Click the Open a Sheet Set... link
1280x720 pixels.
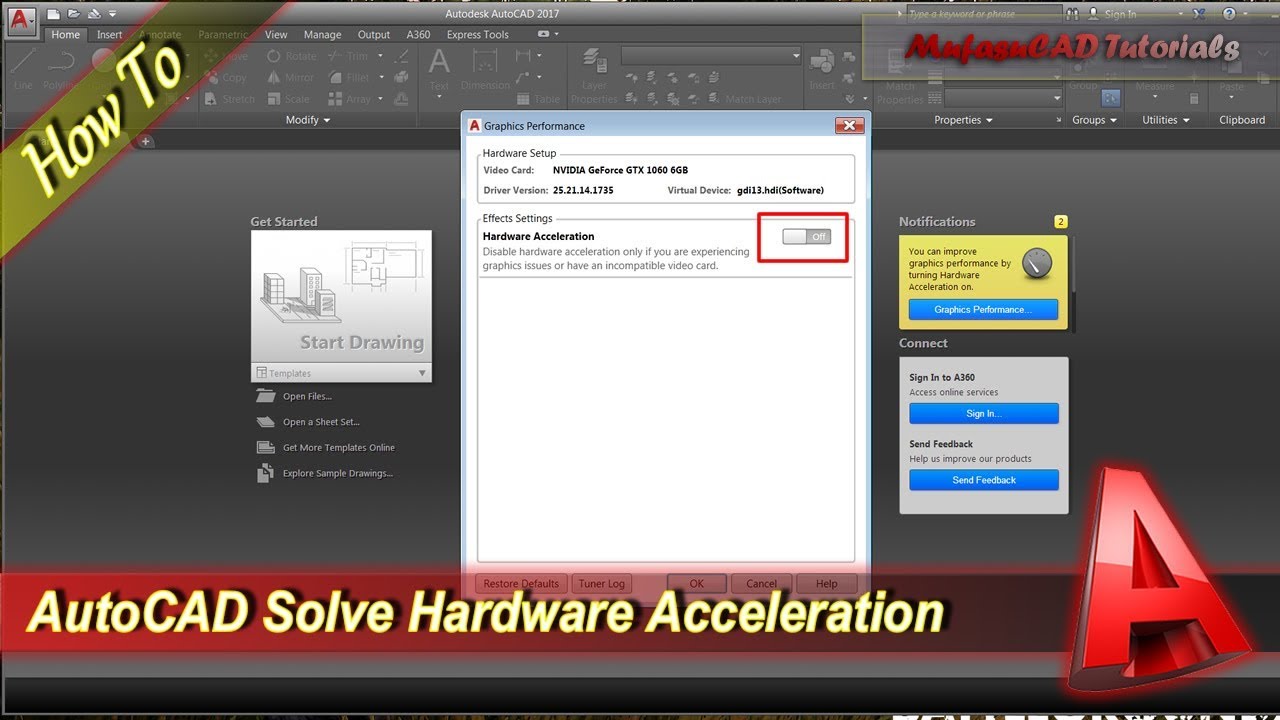coord(321,423)
